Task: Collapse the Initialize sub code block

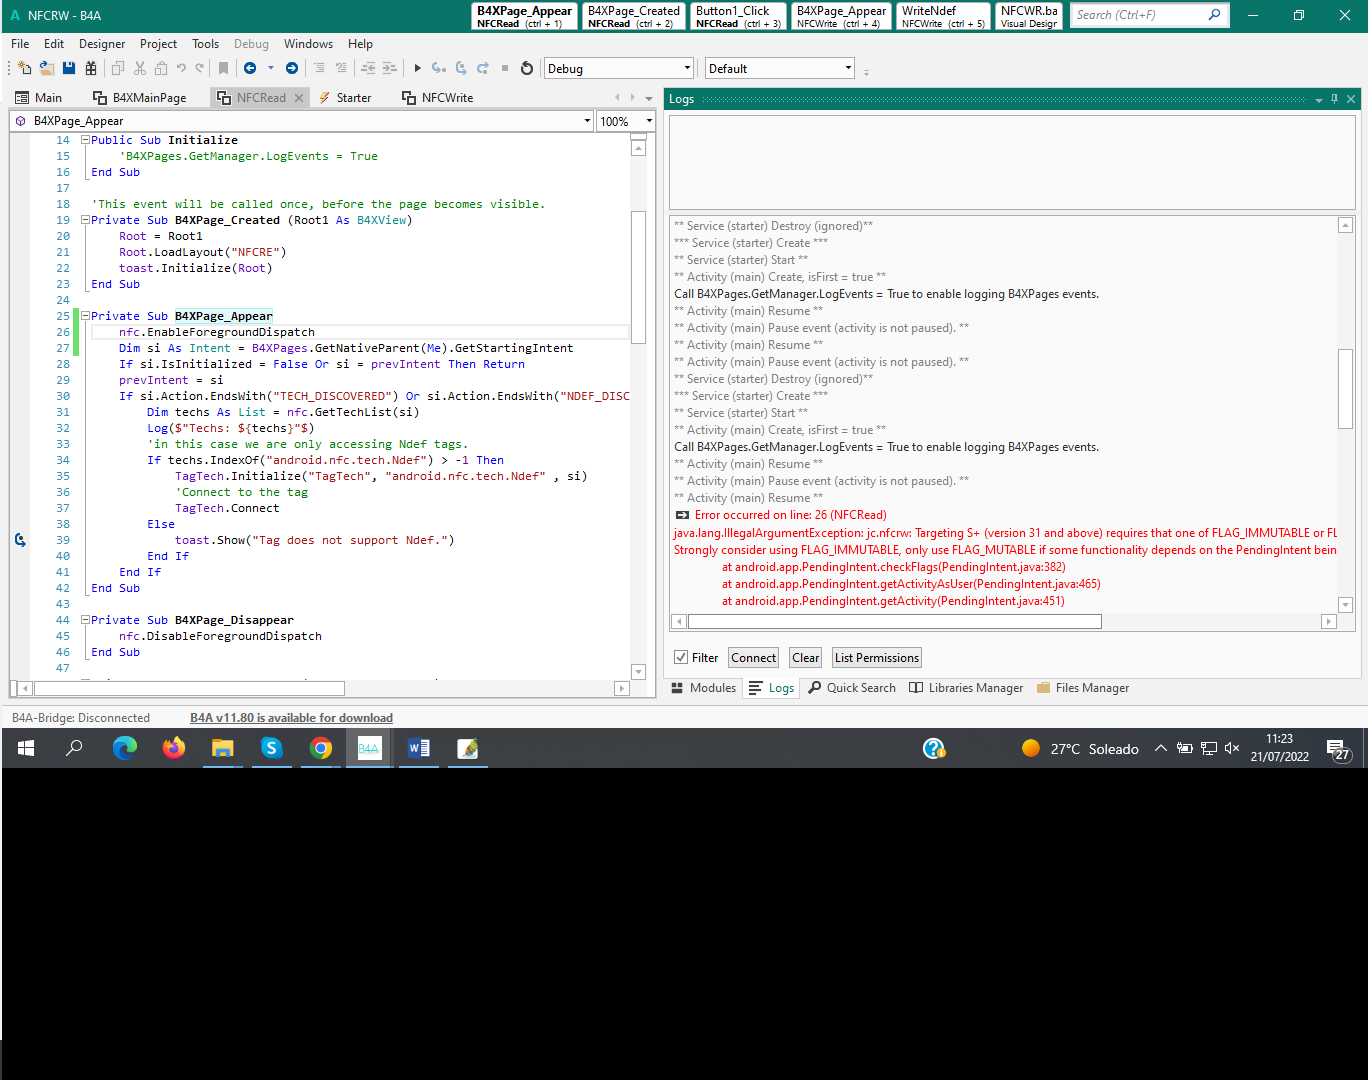Action: tap(84, 139)
